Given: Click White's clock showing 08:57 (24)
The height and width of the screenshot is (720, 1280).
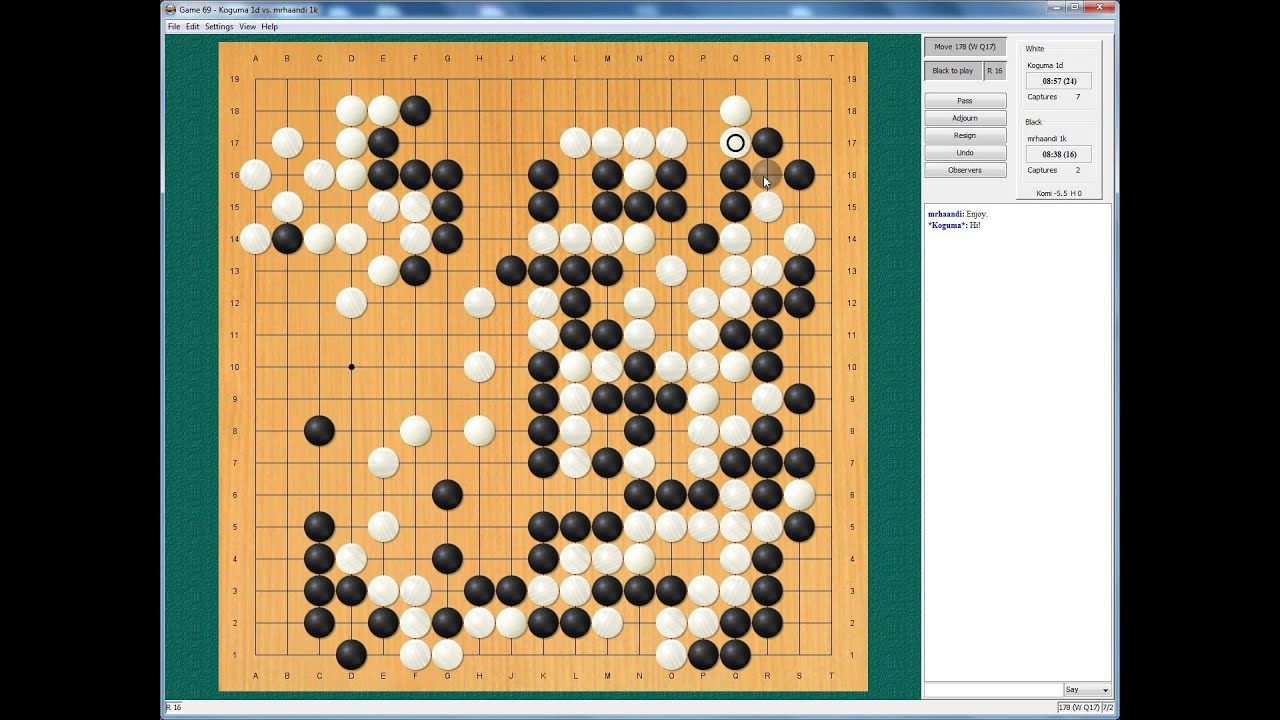Looking at the screenshot, I should click(1058, 81).
